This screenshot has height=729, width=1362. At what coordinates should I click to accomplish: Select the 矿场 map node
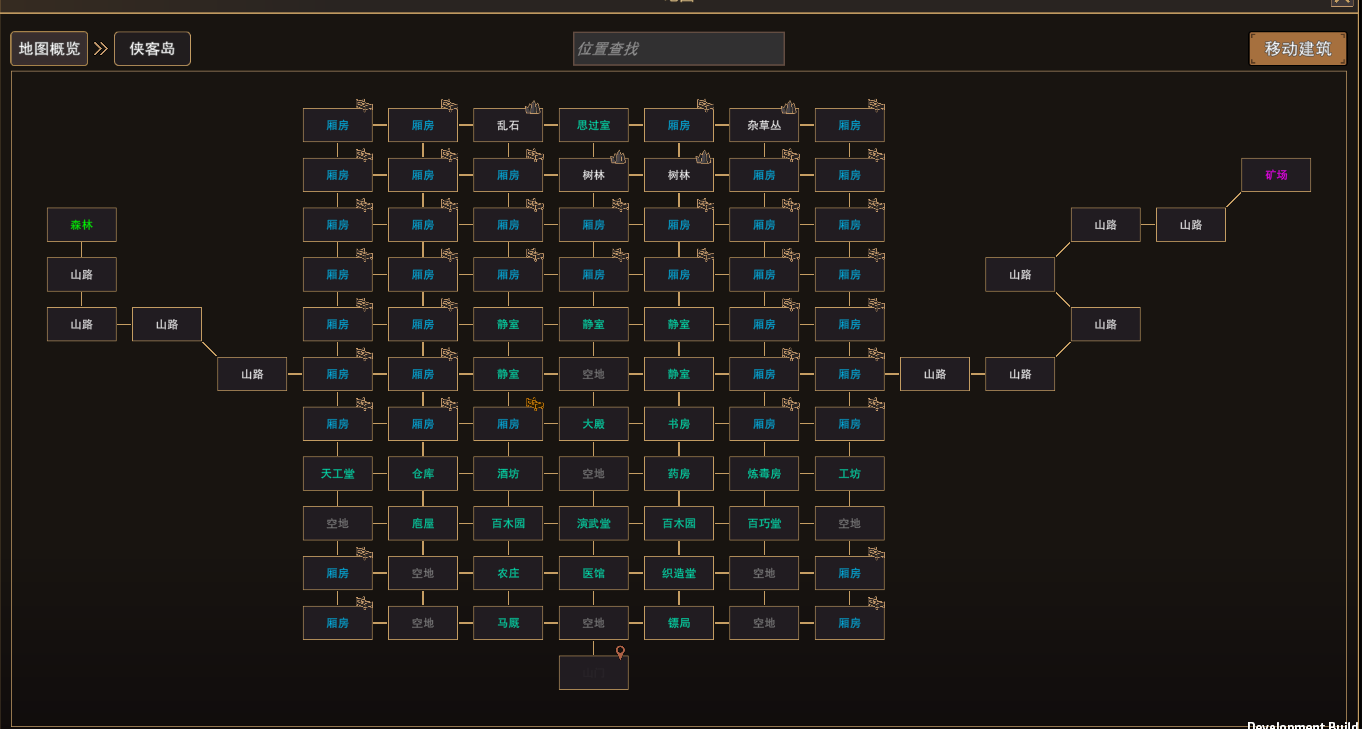[x=1276, y=175]
